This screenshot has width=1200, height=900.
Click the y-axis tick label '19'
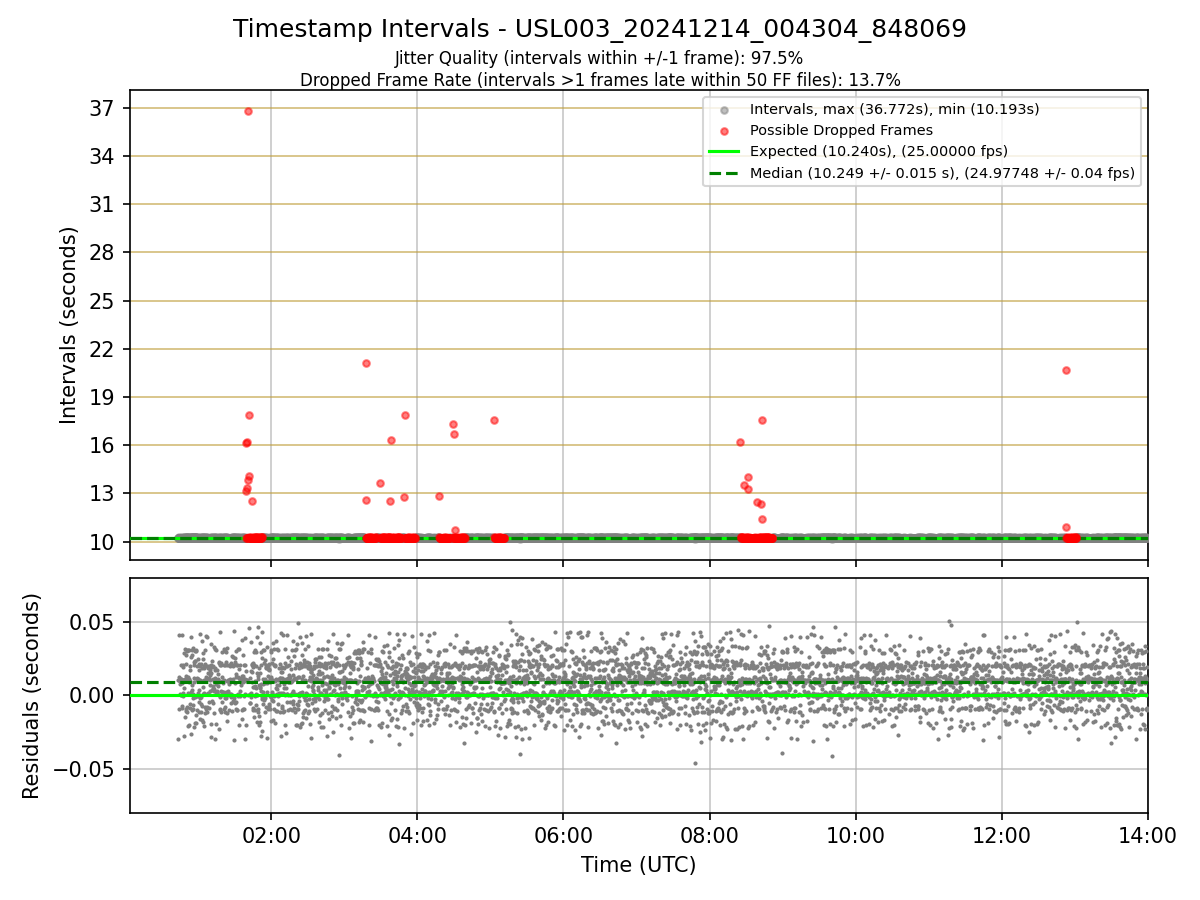tap(104, 397)
